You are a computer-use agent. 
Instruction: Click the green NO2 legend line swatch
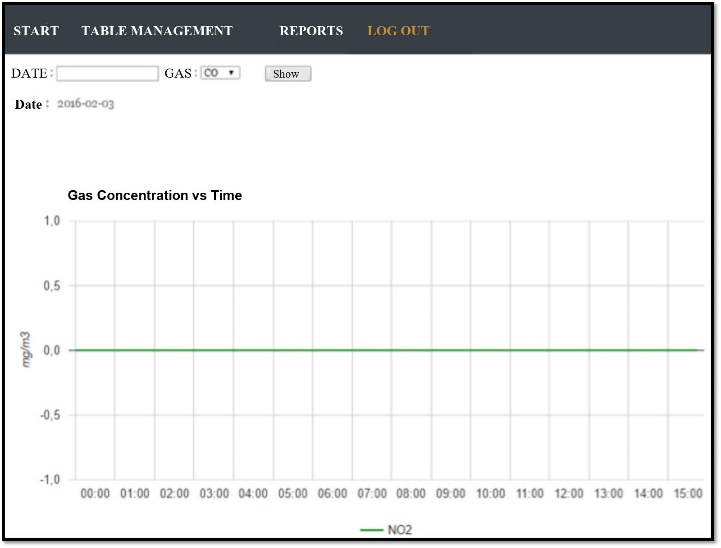pos(371,530)
